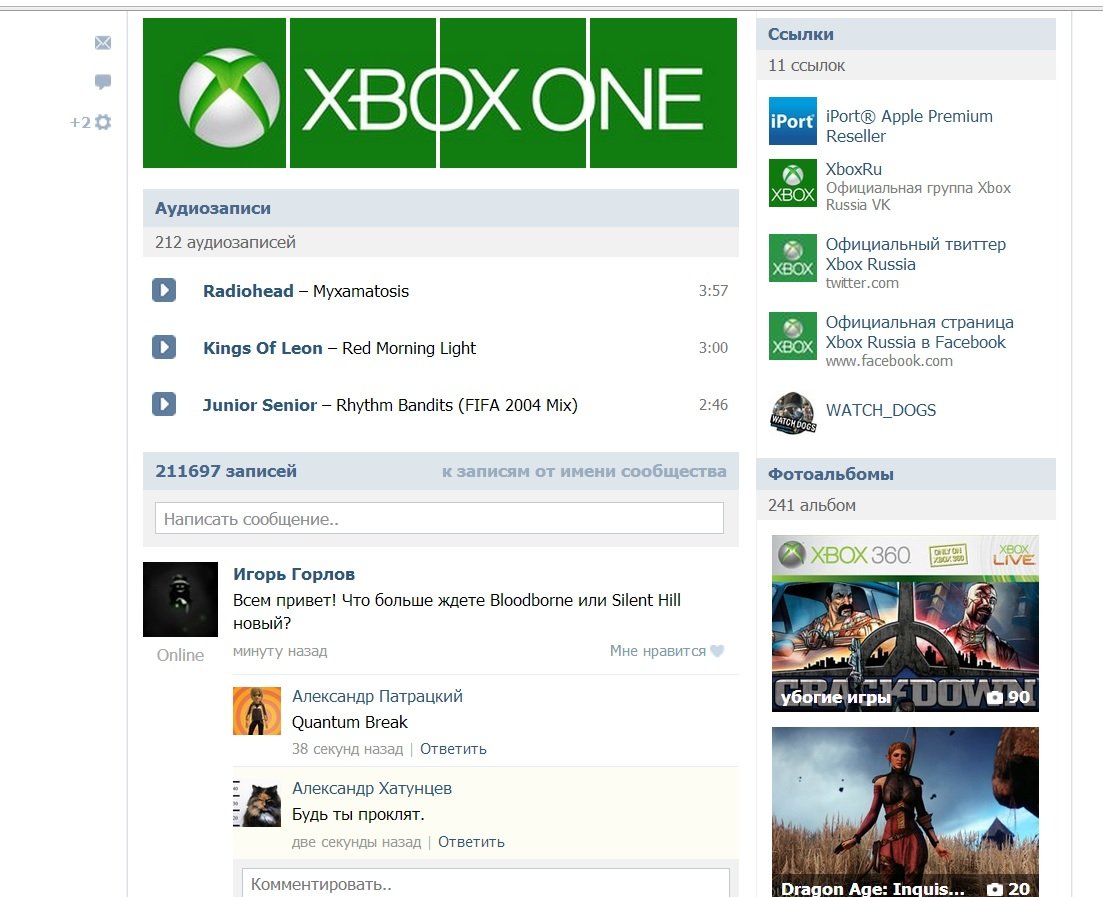Open the Ссылки section header
The height and width of the screenshot is (897, 1103).
(x=906, y=34)
